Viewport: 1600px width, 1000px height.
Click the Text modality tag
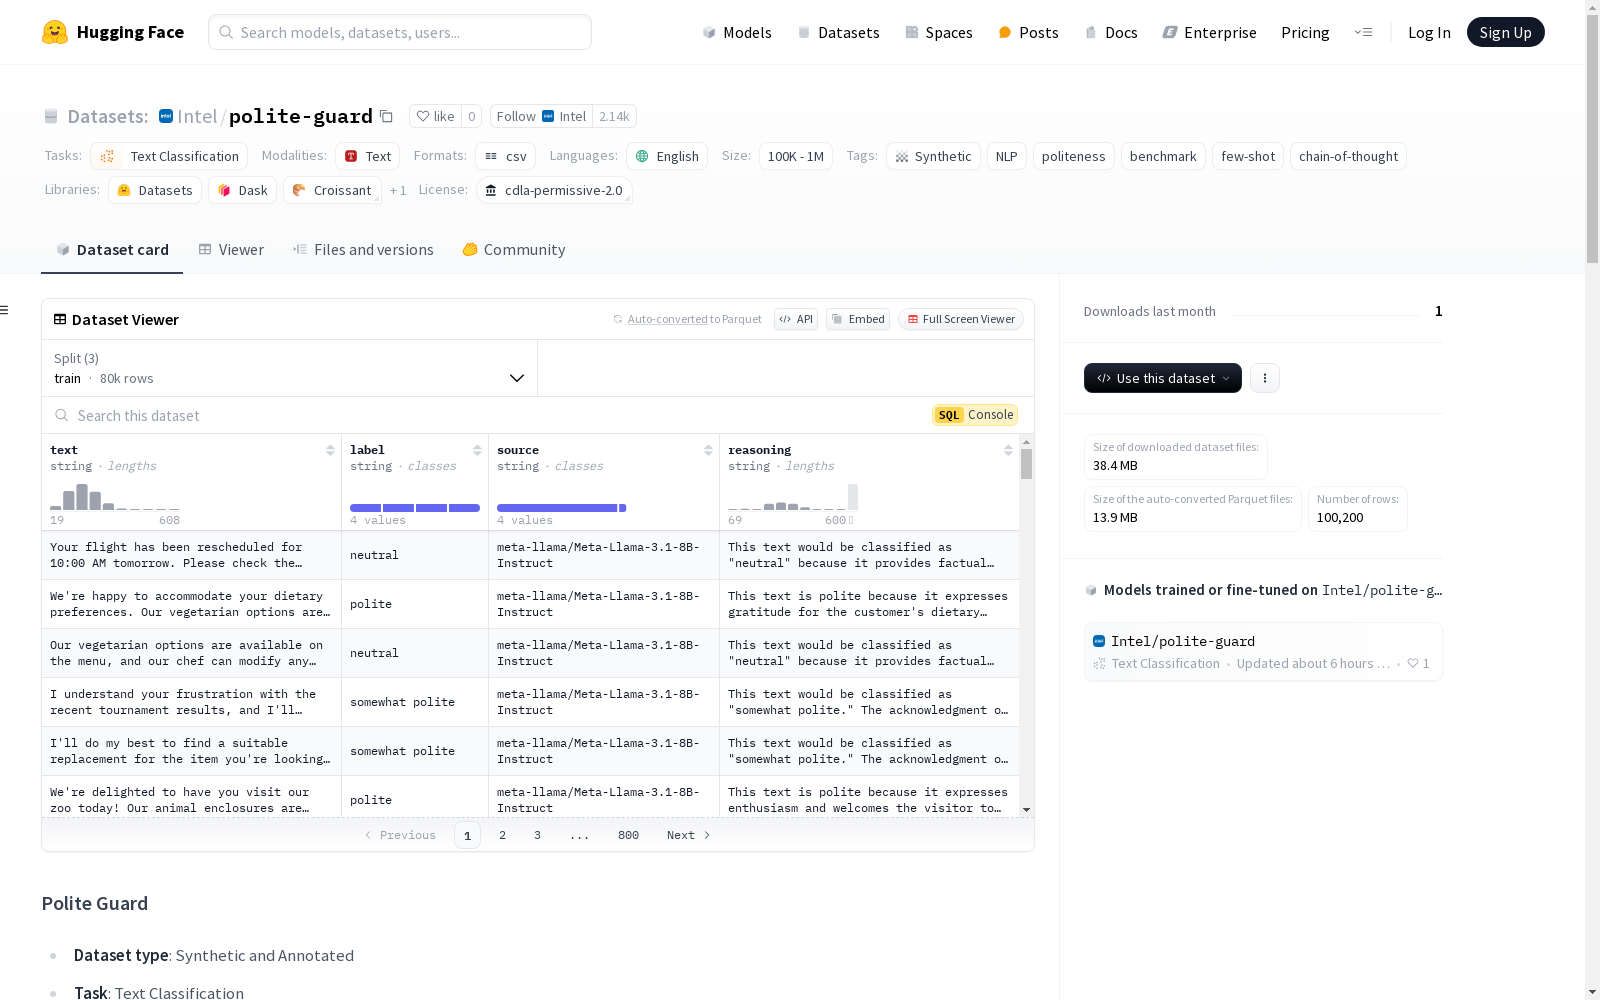tap(368, 156)
